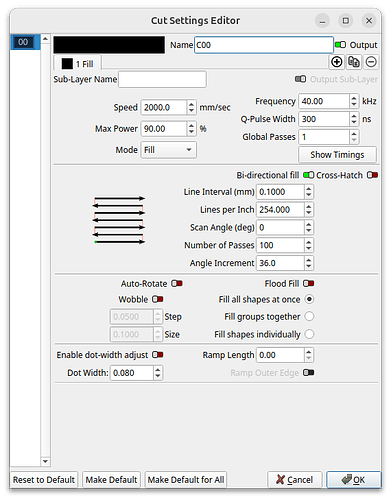Click the black layer color bar
The width and height of the screenshot is (390, 500).
pos(109,45)
